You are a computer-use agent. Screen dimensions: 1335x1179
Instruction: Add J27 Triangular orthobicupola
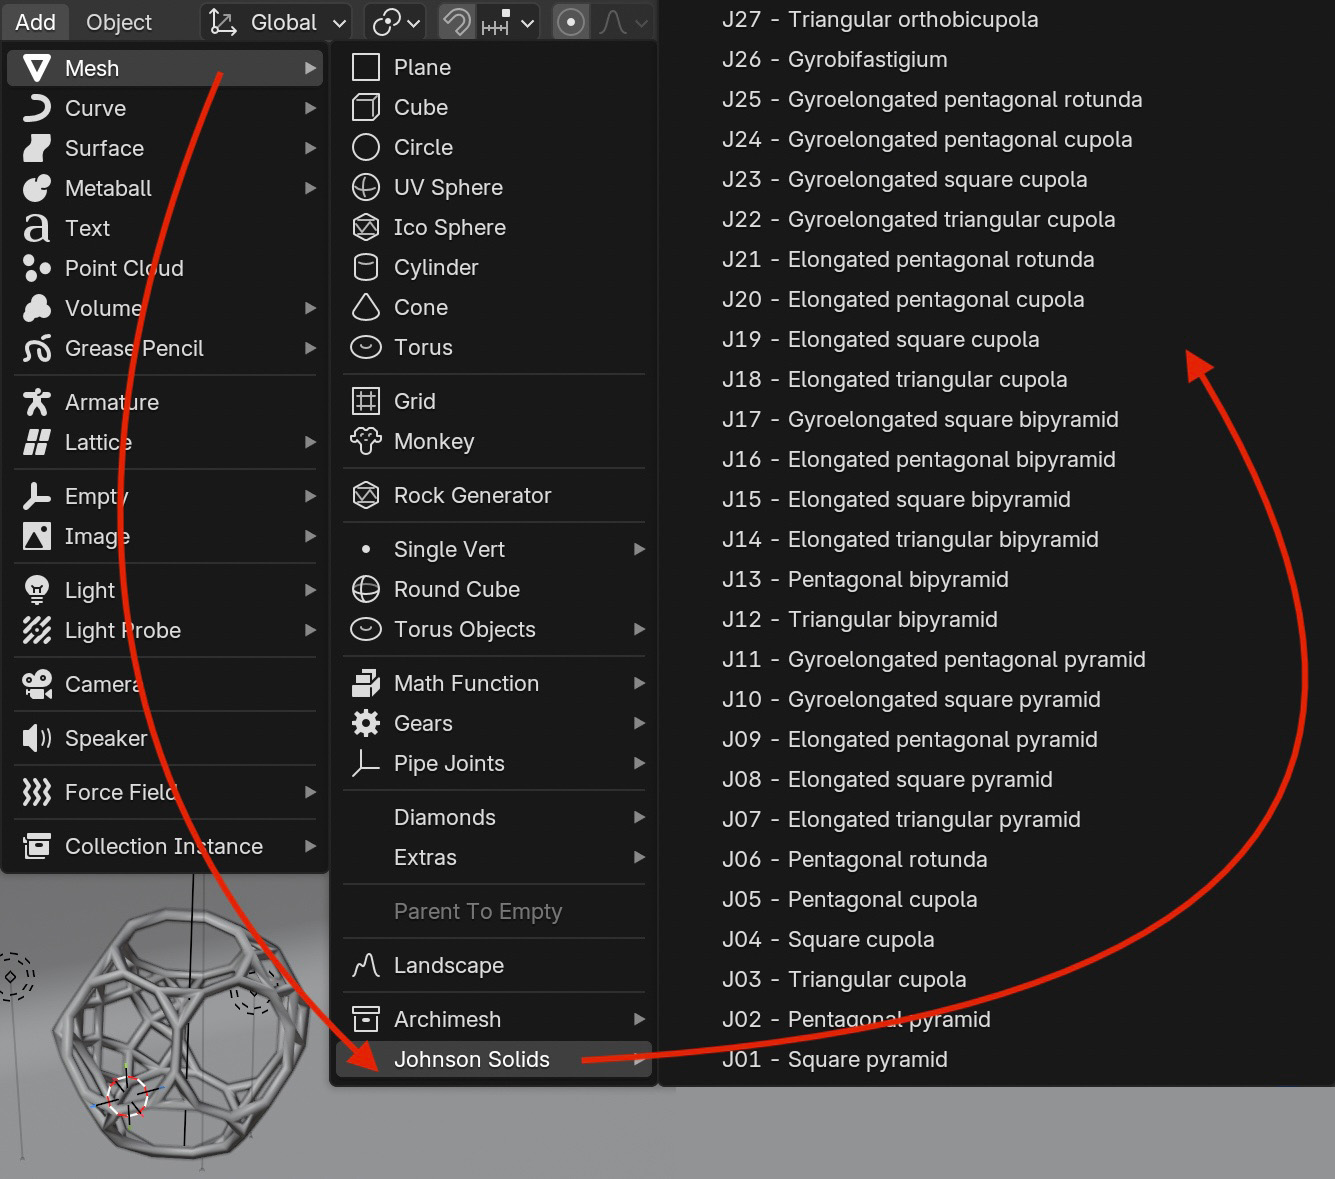pos(880,19)
